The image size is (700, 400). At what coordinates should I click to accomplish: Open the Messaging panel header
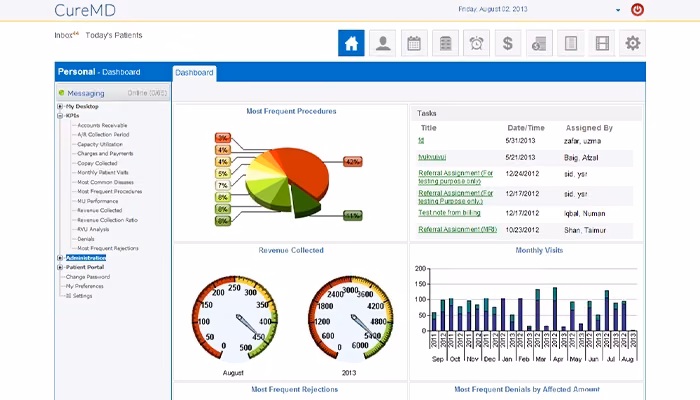112,93
